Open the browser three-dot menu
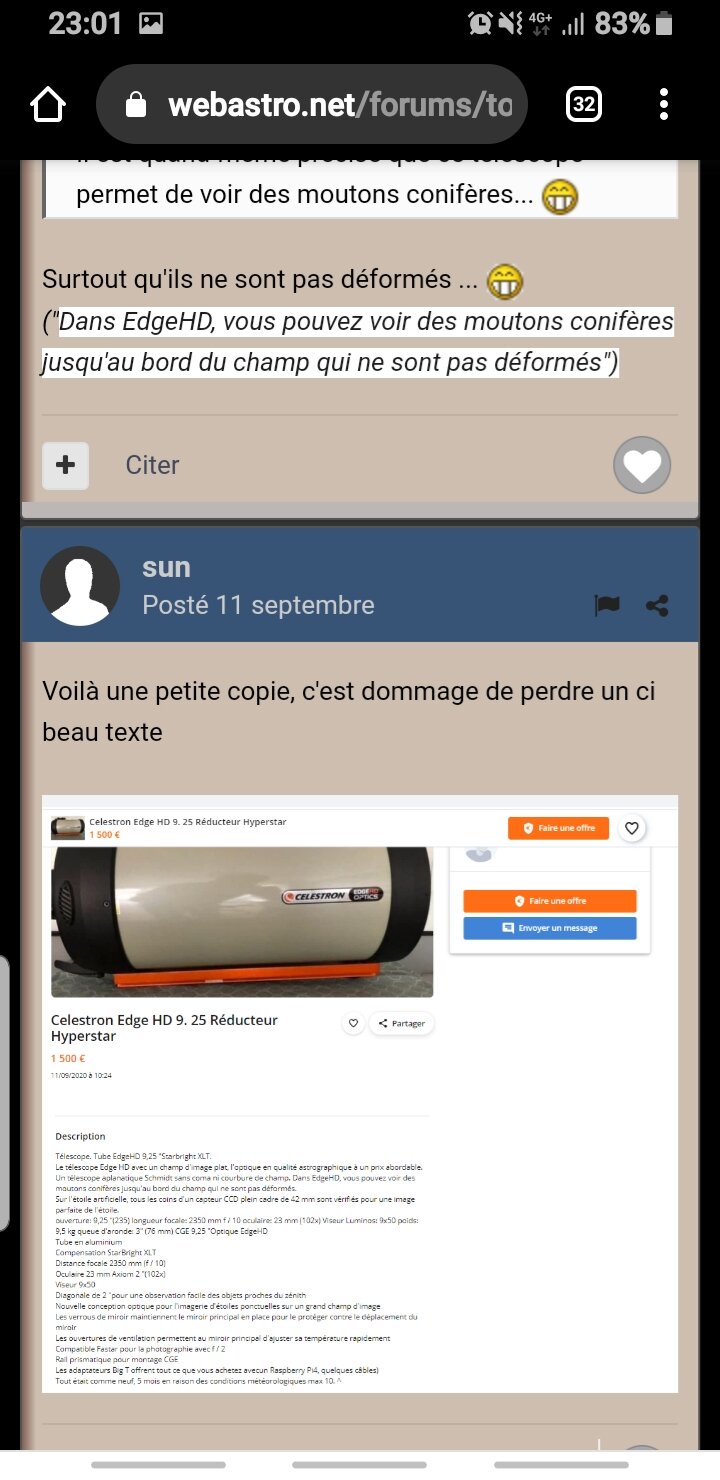Image resolution: width=720 pixels, height=1480 pixels. click(664, 104)
